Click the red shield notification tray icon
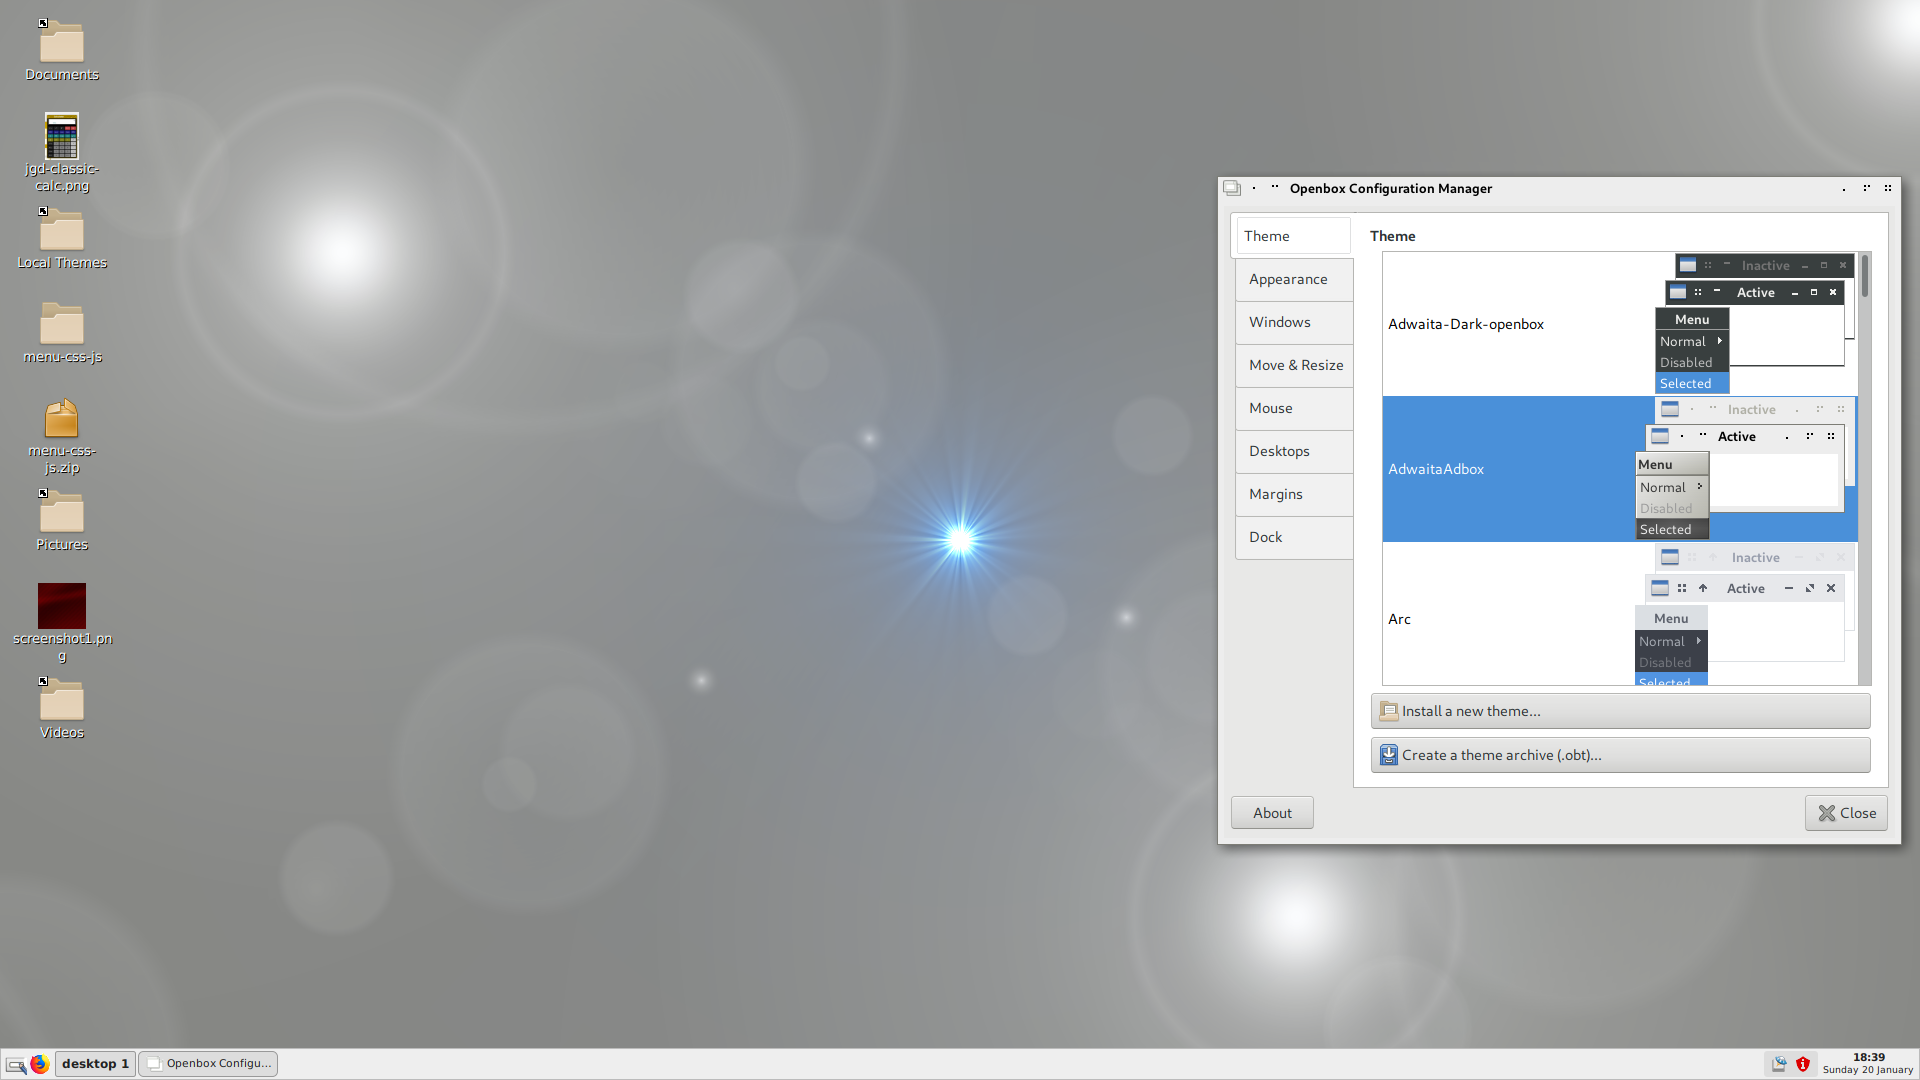 (1803, 1064)
